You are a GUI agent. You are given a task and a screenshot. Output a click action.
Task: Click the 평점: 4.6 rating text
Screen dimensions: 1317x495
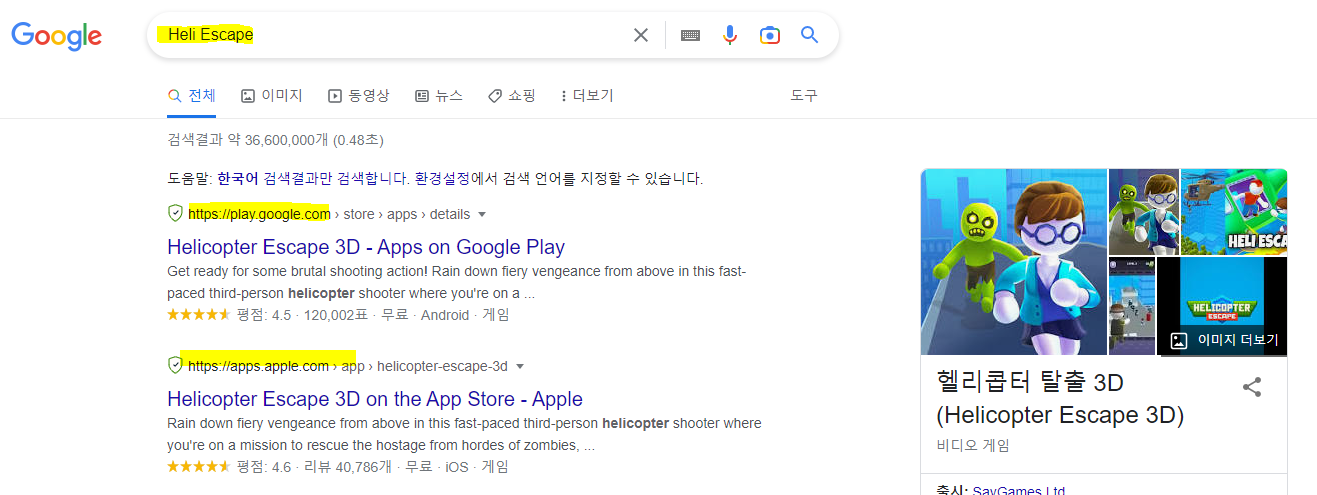coord(263,467)
